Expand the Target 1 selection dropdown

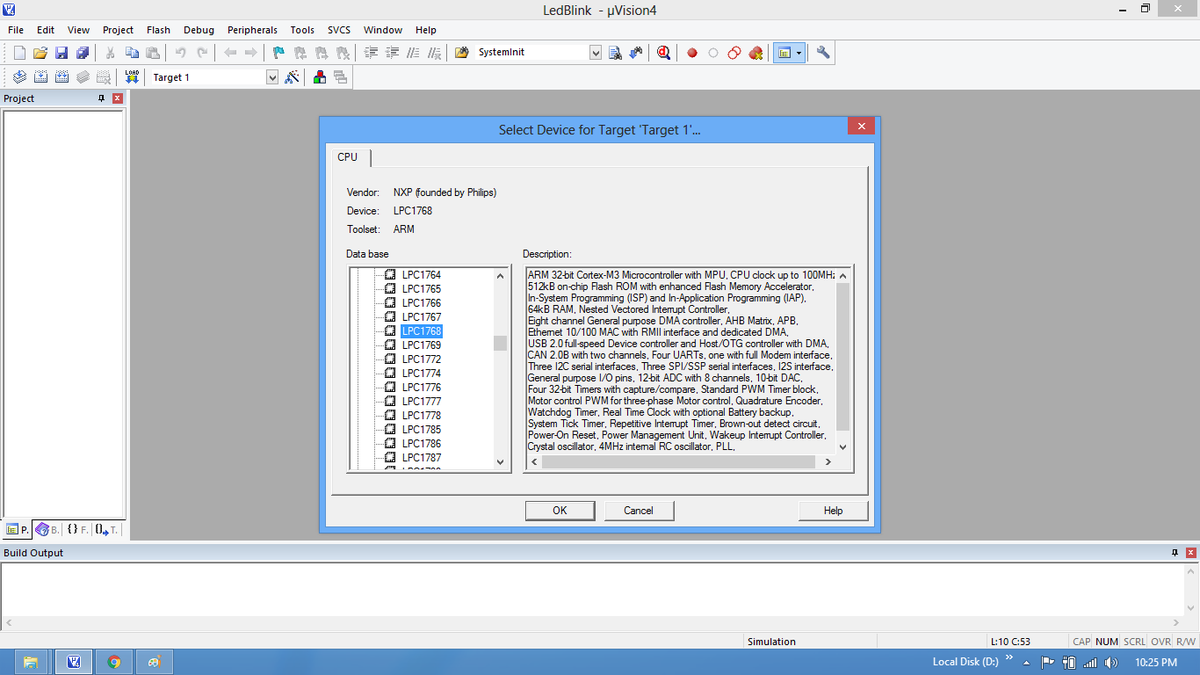(x=273, y=77)
